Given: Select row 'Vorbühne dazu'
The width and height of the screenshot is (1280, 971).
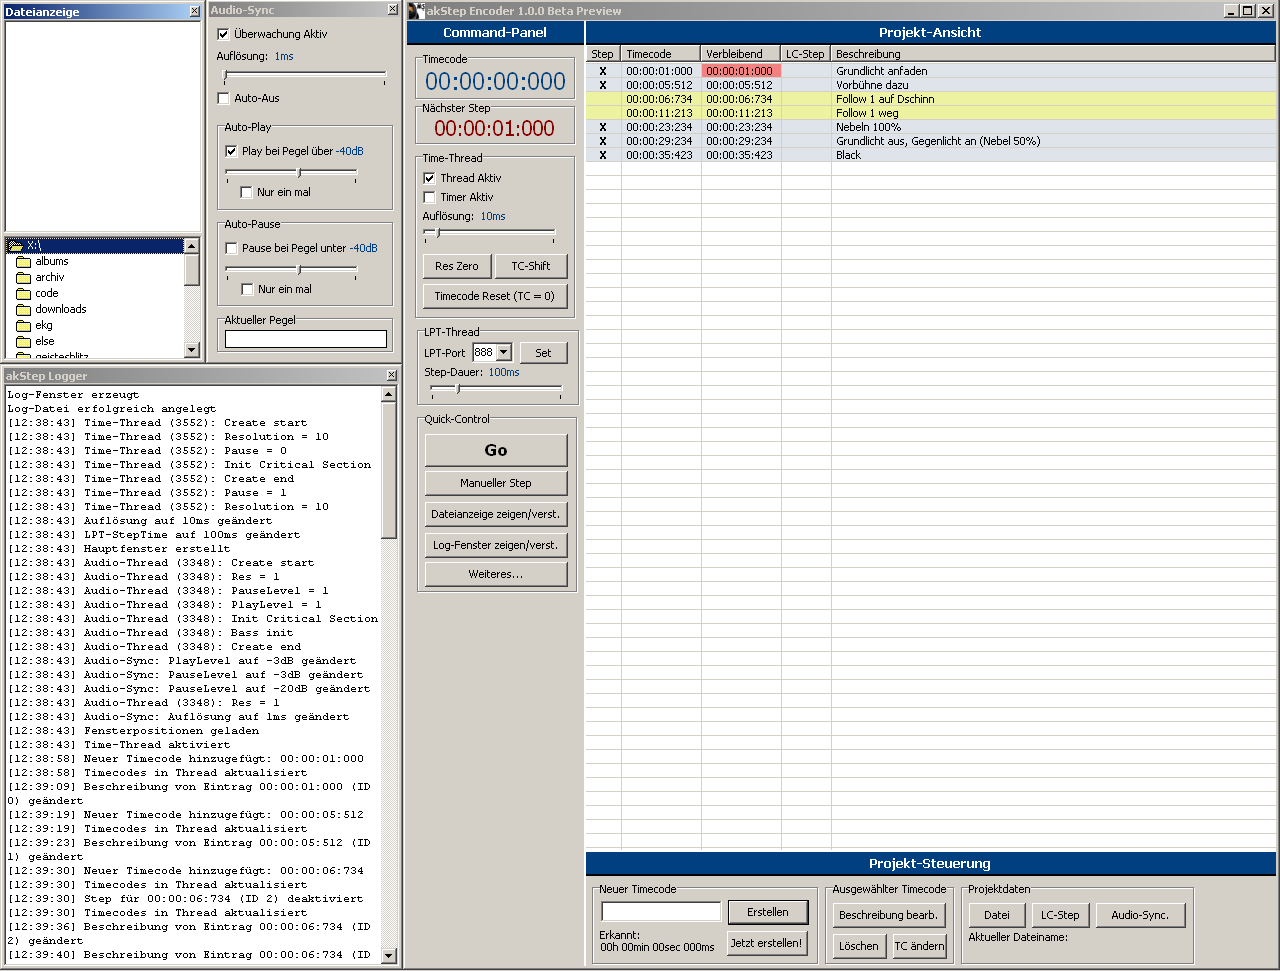Looking at the screenshot, I should [x=931, y=85].
